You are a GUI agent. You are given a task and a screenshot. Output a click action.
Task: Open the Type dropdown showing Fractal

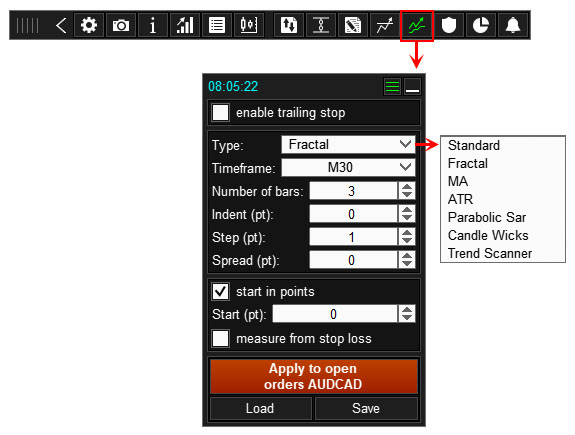[348, 145]
